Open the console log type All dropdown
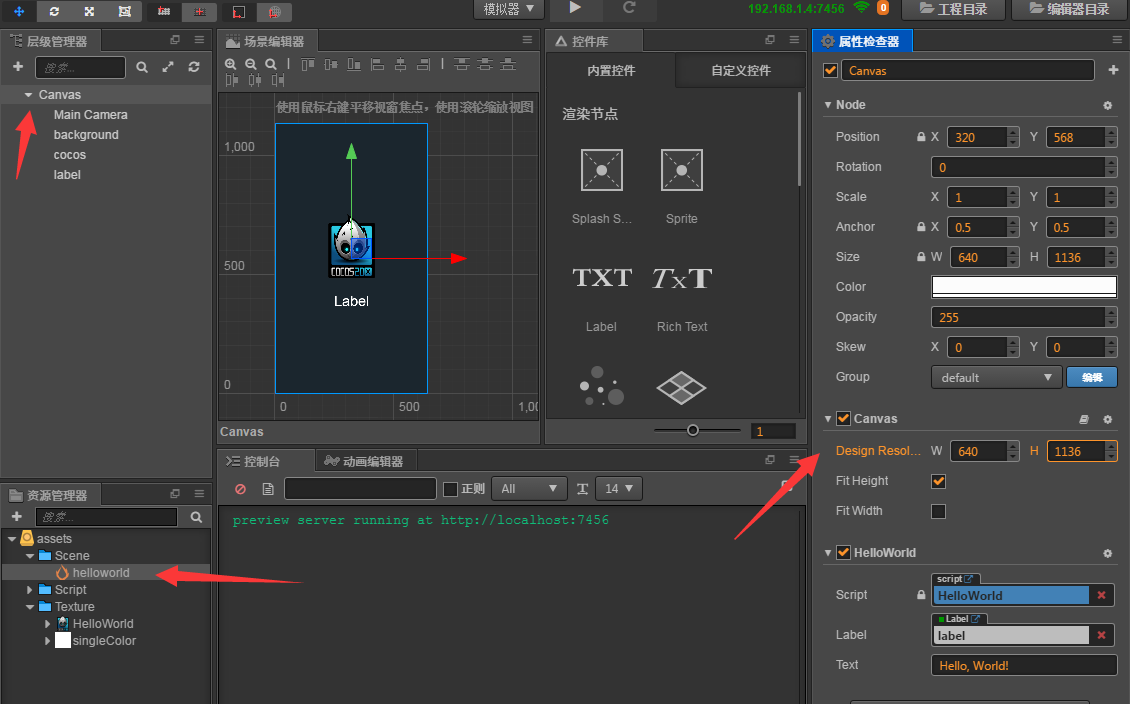This screenshot has width=1130, height=704. [528, 489]
